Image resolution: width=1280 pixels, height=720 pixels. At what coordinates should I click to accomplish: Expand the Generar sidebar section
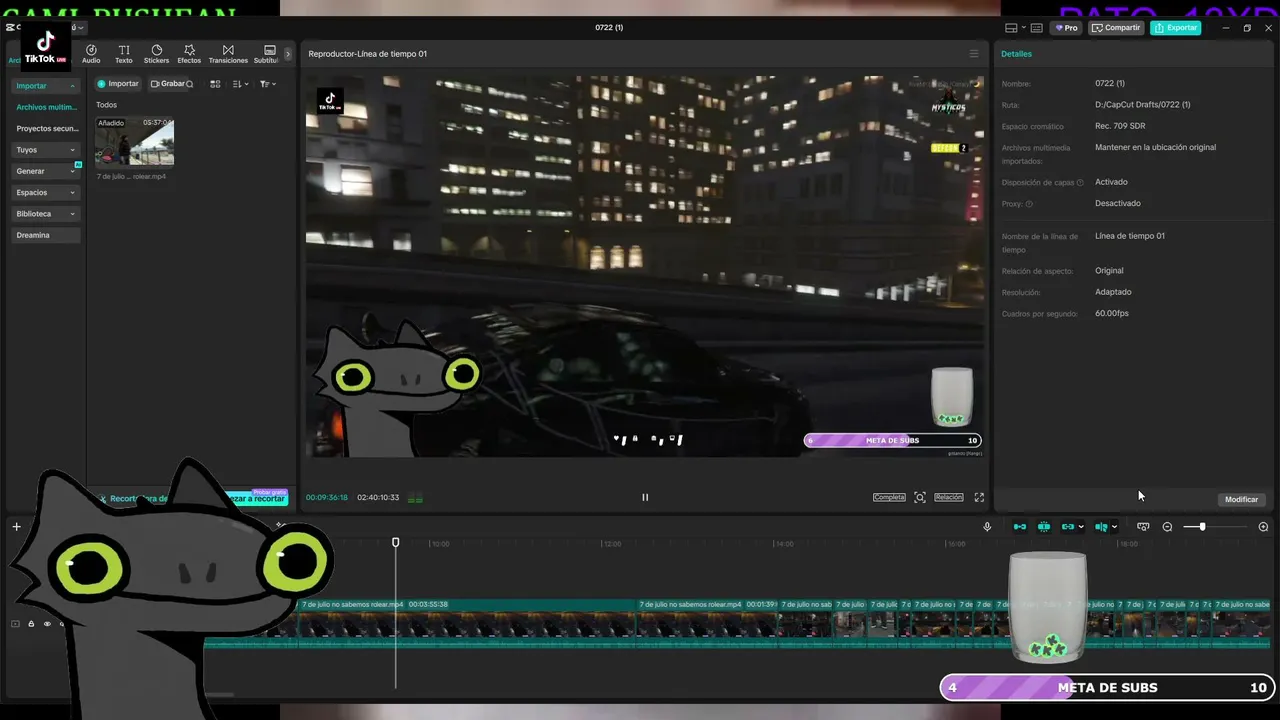pos(45,171)
